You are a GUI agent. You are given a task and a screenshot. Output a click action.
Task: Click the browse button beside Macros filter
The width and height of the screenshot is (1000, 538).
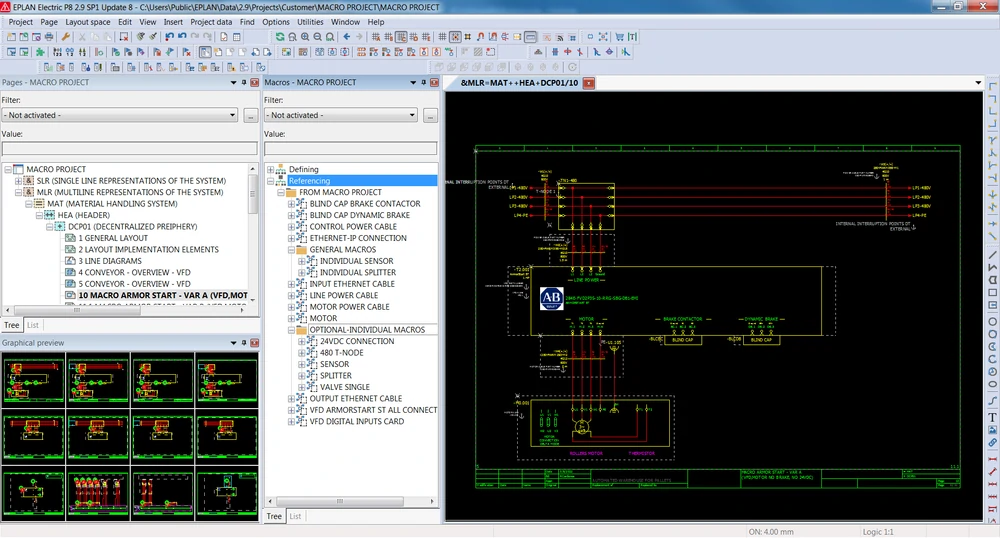click(430, 115)
